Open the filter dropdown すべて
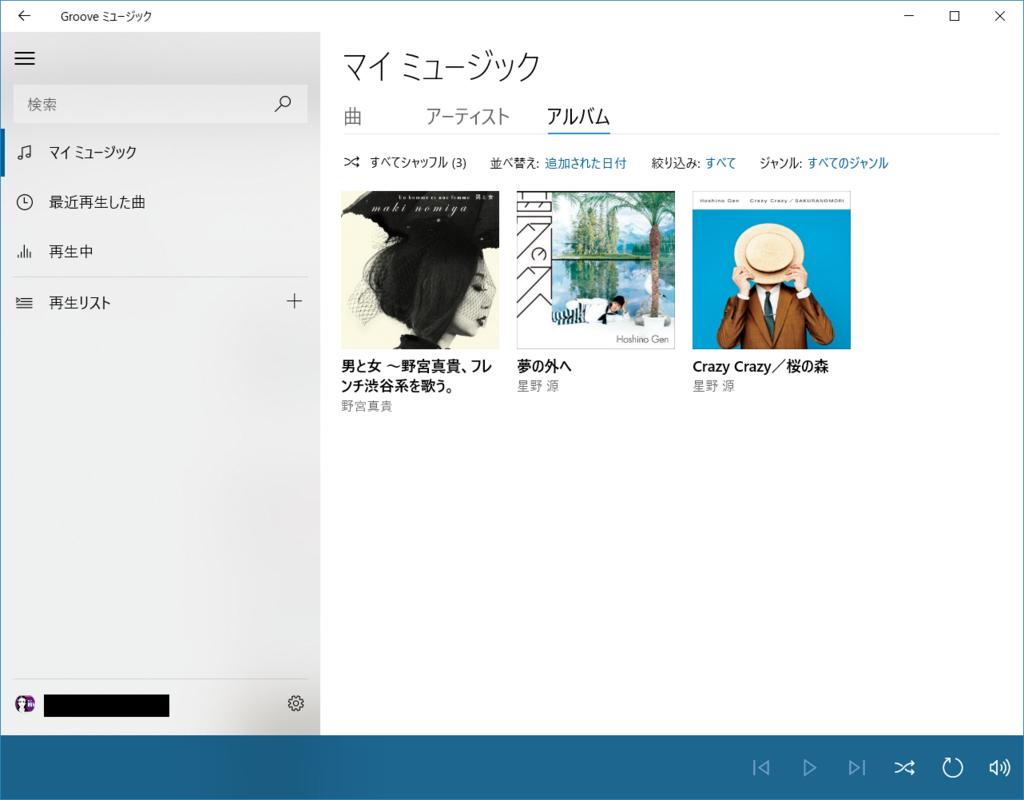Screen dimensions: 1024x800 point(720,163)
